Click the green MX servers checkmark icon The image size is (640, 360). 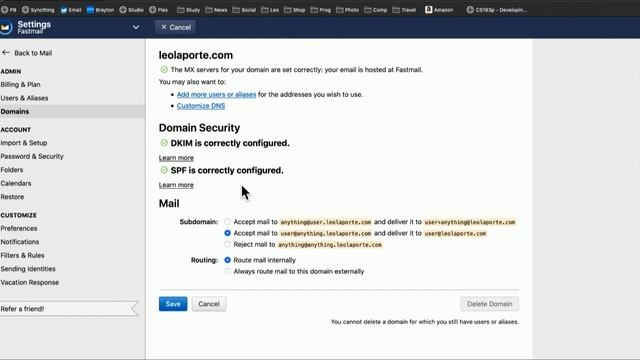[164, 69]
